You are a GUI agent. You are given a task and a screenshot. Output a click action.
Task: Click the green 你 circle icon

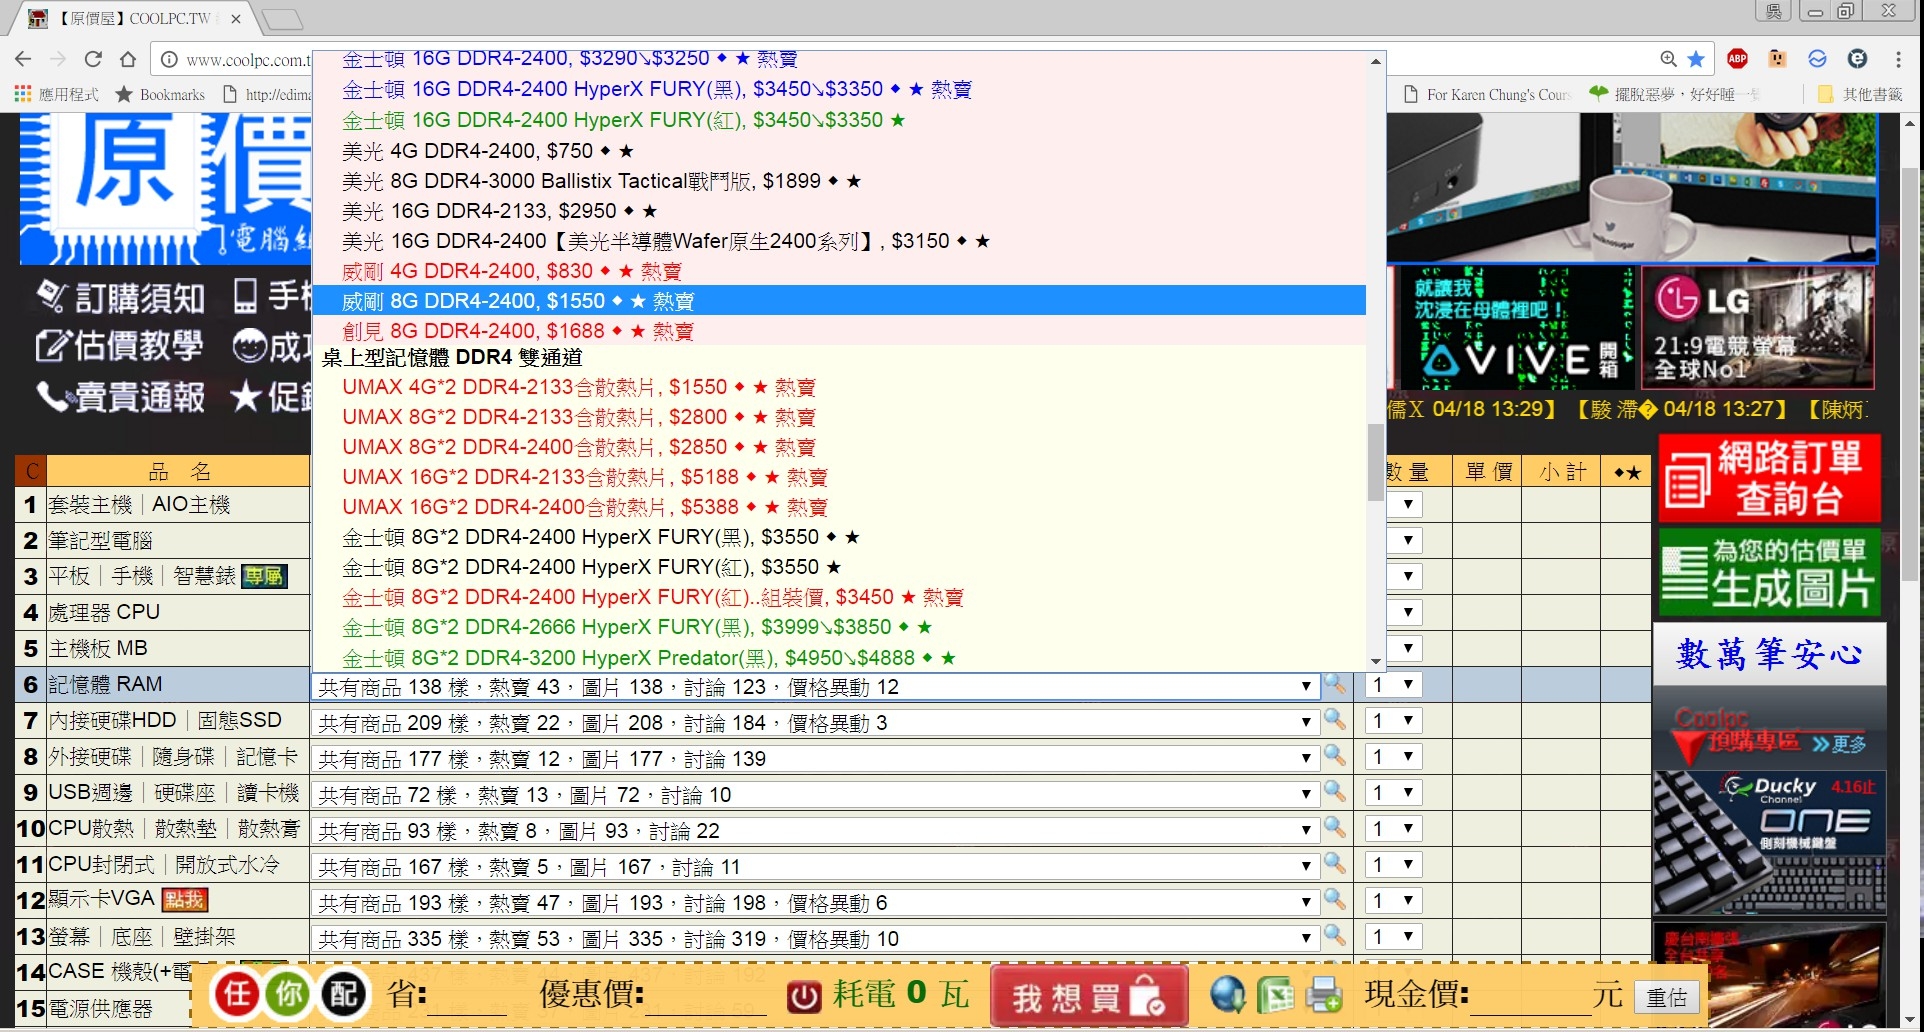click(x=290, y=994)
